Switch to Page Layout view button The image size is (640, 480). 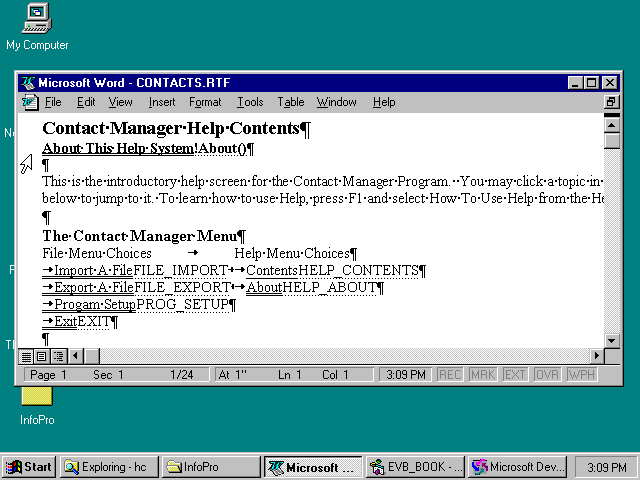pyautogui.click(x=42, y=356)
